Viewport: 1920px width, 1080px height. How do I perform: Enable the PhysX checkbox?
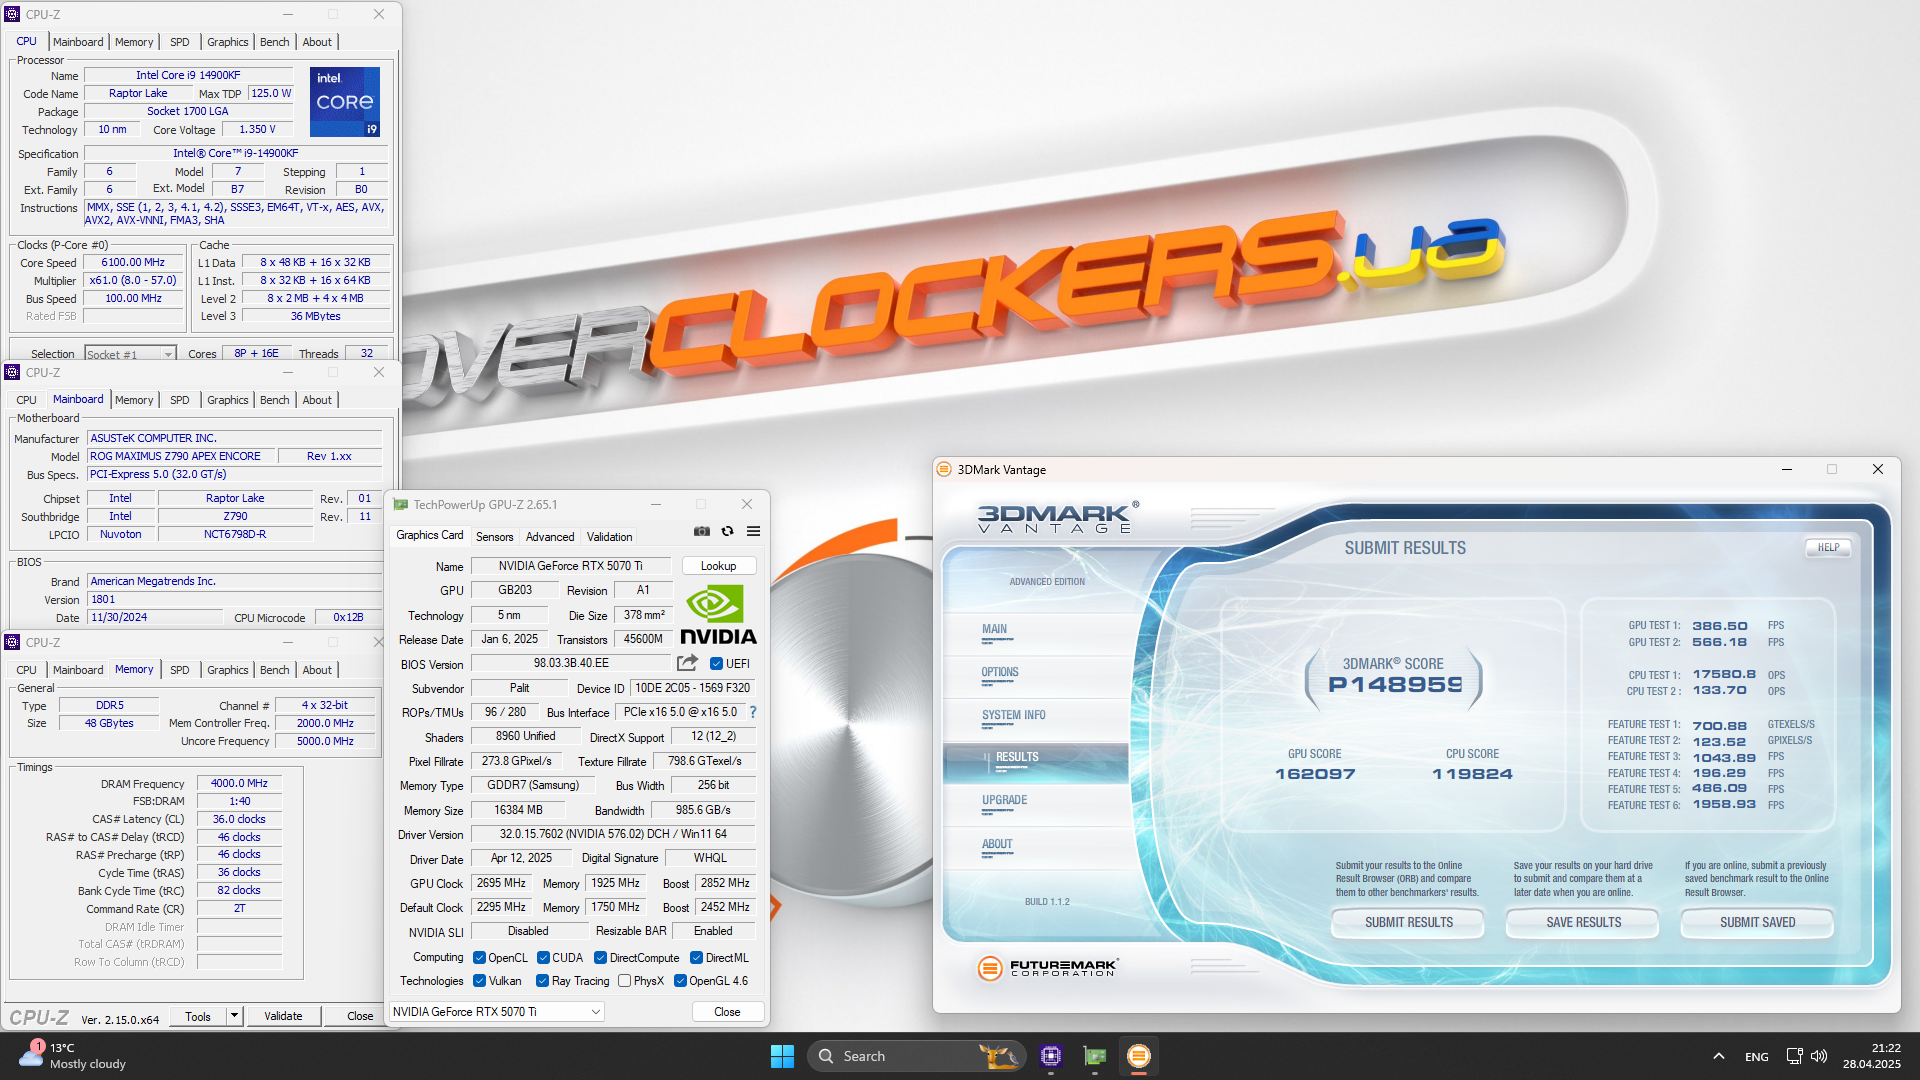coord(624,981)
